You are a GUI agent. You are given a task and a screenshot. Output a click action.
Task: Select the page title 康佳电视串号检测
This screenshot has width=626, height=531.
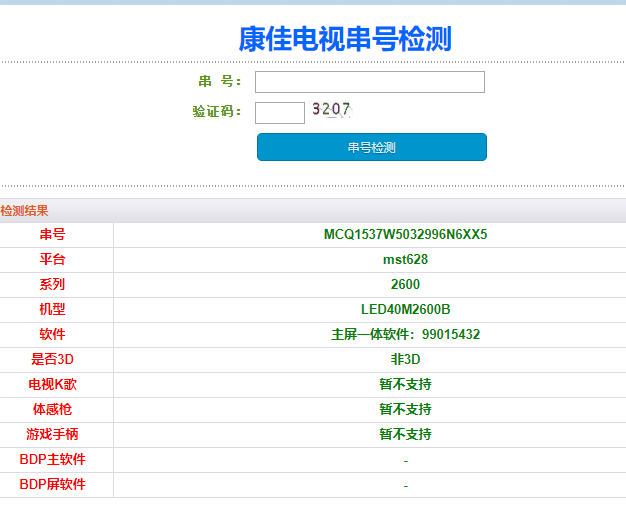point(345,39)
